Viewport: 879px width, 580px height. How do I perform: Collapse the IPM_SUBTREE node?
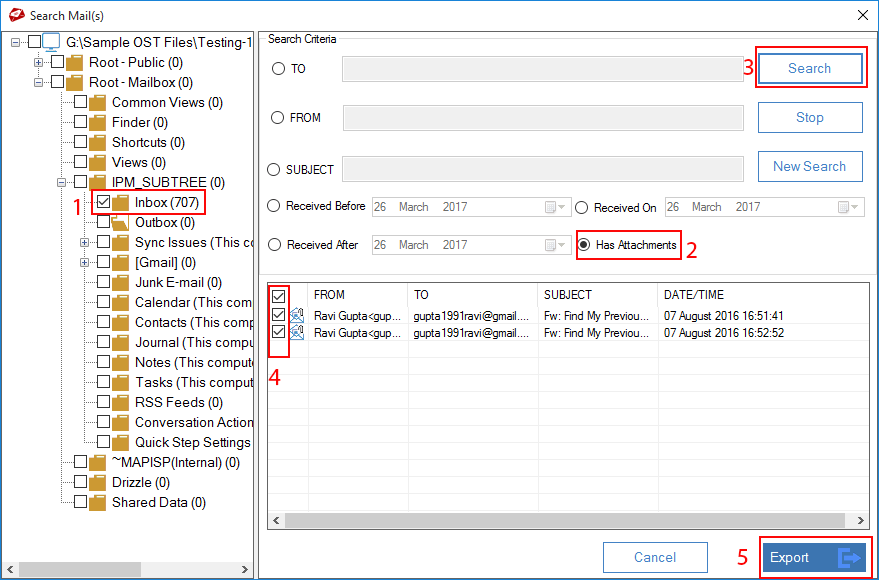point(63,183)
